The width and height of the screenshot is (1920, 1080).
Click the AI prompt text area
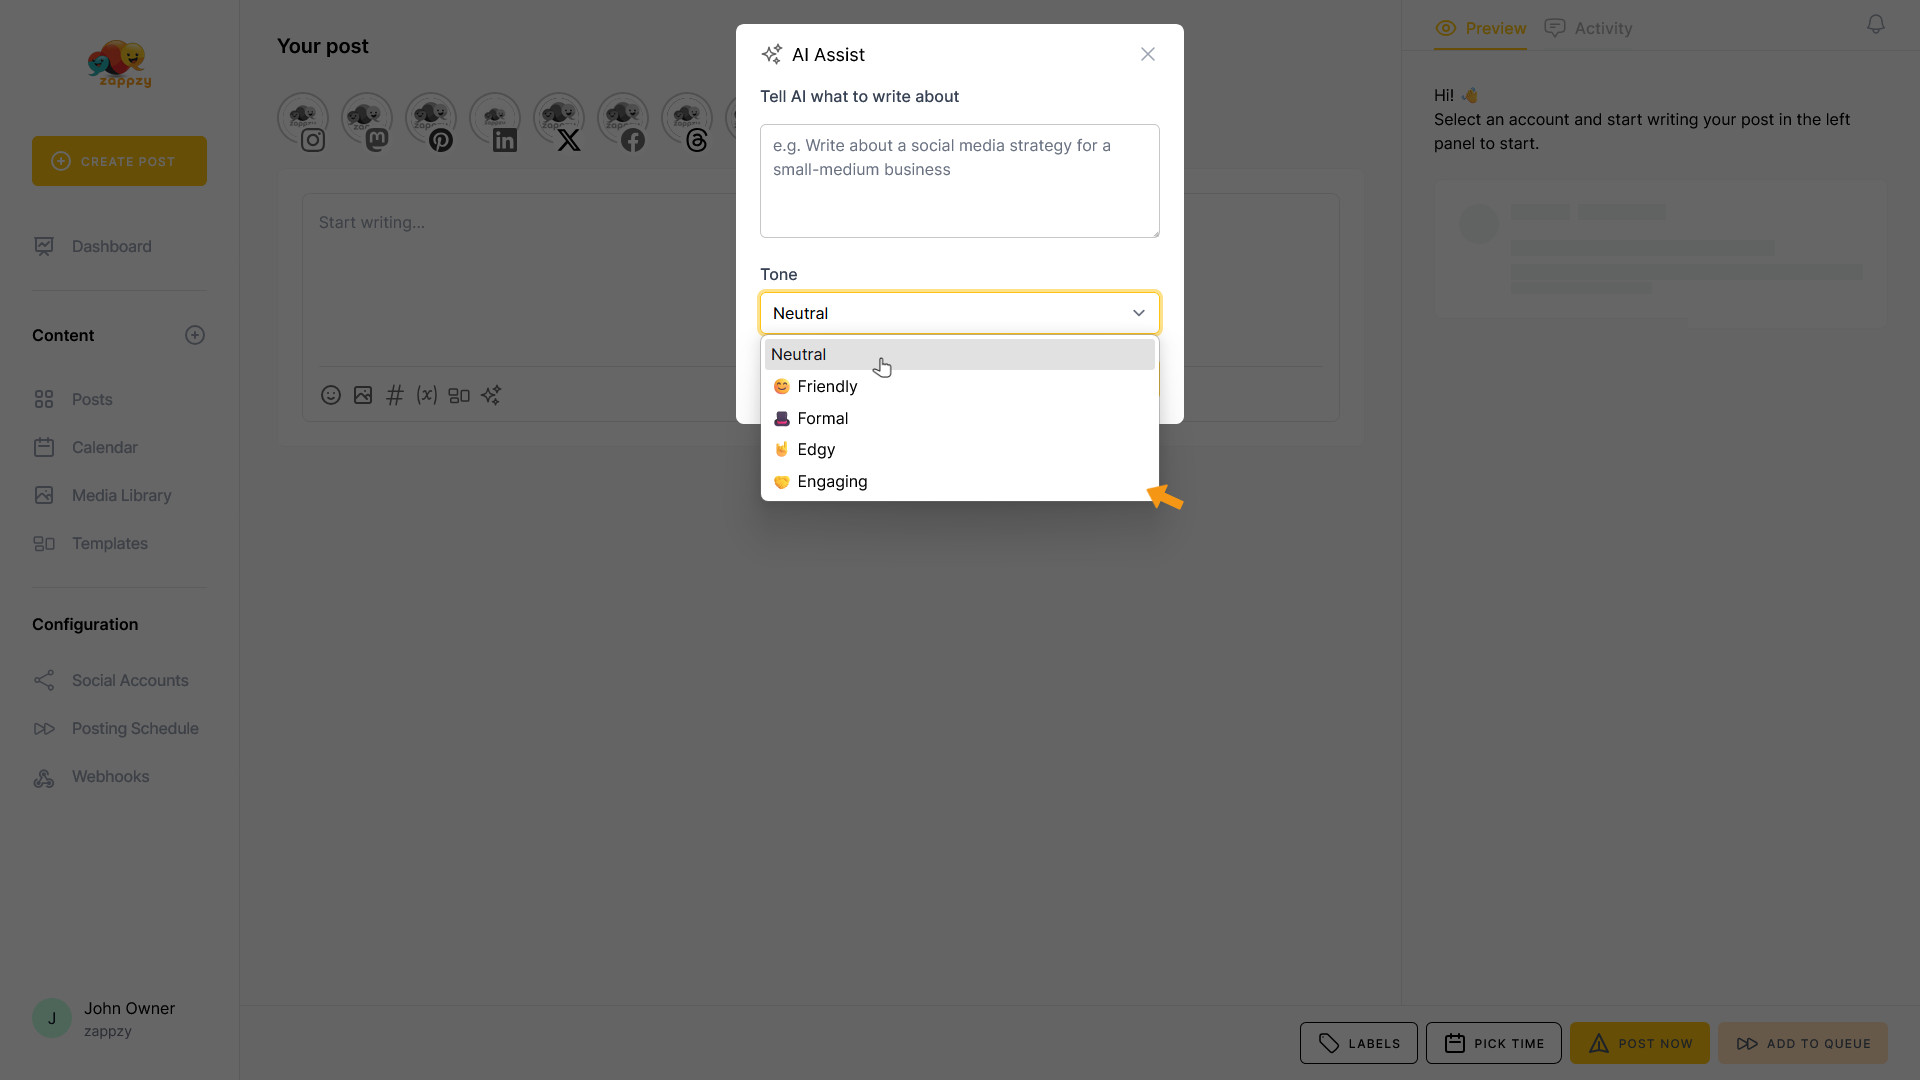(x=959, y=181)
